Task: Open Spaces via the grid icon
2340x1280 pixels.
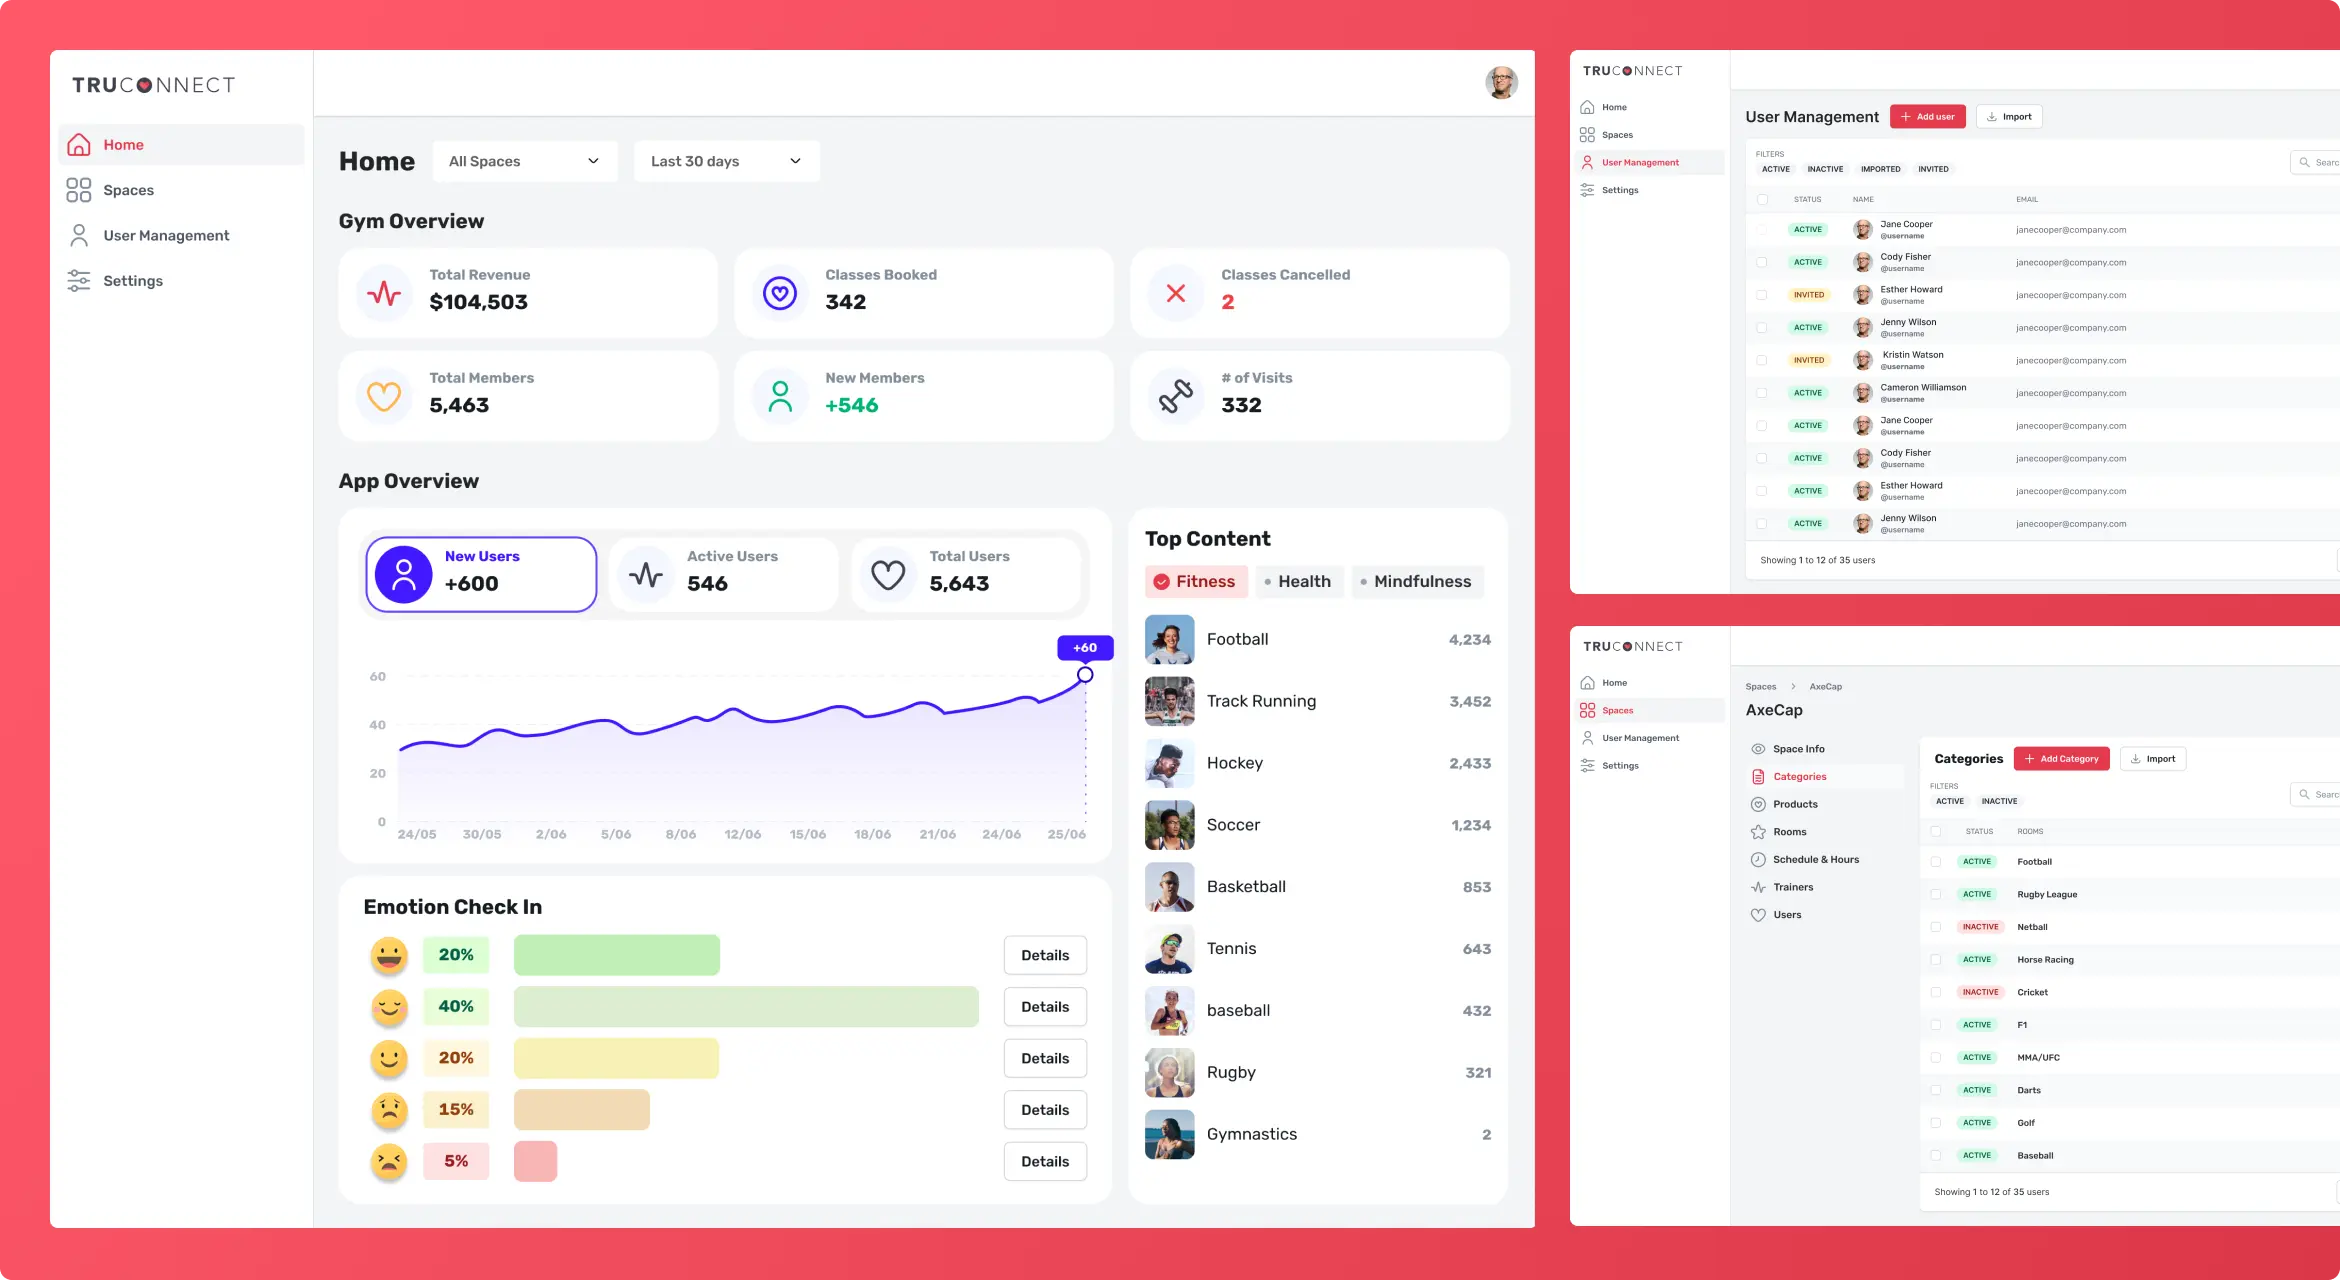Action: (x=79, y=190)
